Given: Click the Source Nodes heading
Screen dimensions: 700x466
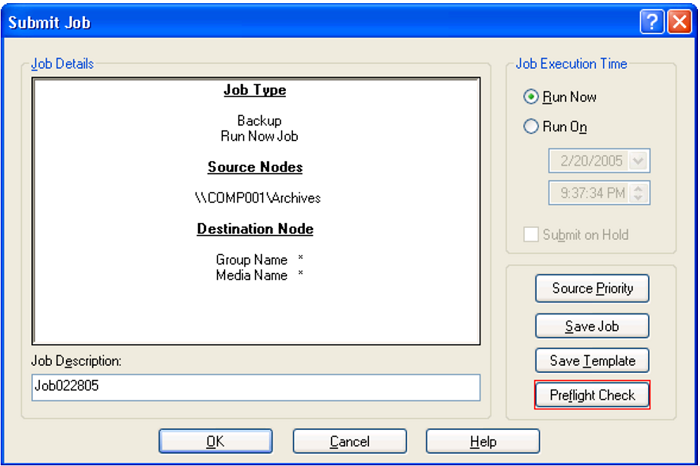Looking at the screenshot, I should [255, 167].
